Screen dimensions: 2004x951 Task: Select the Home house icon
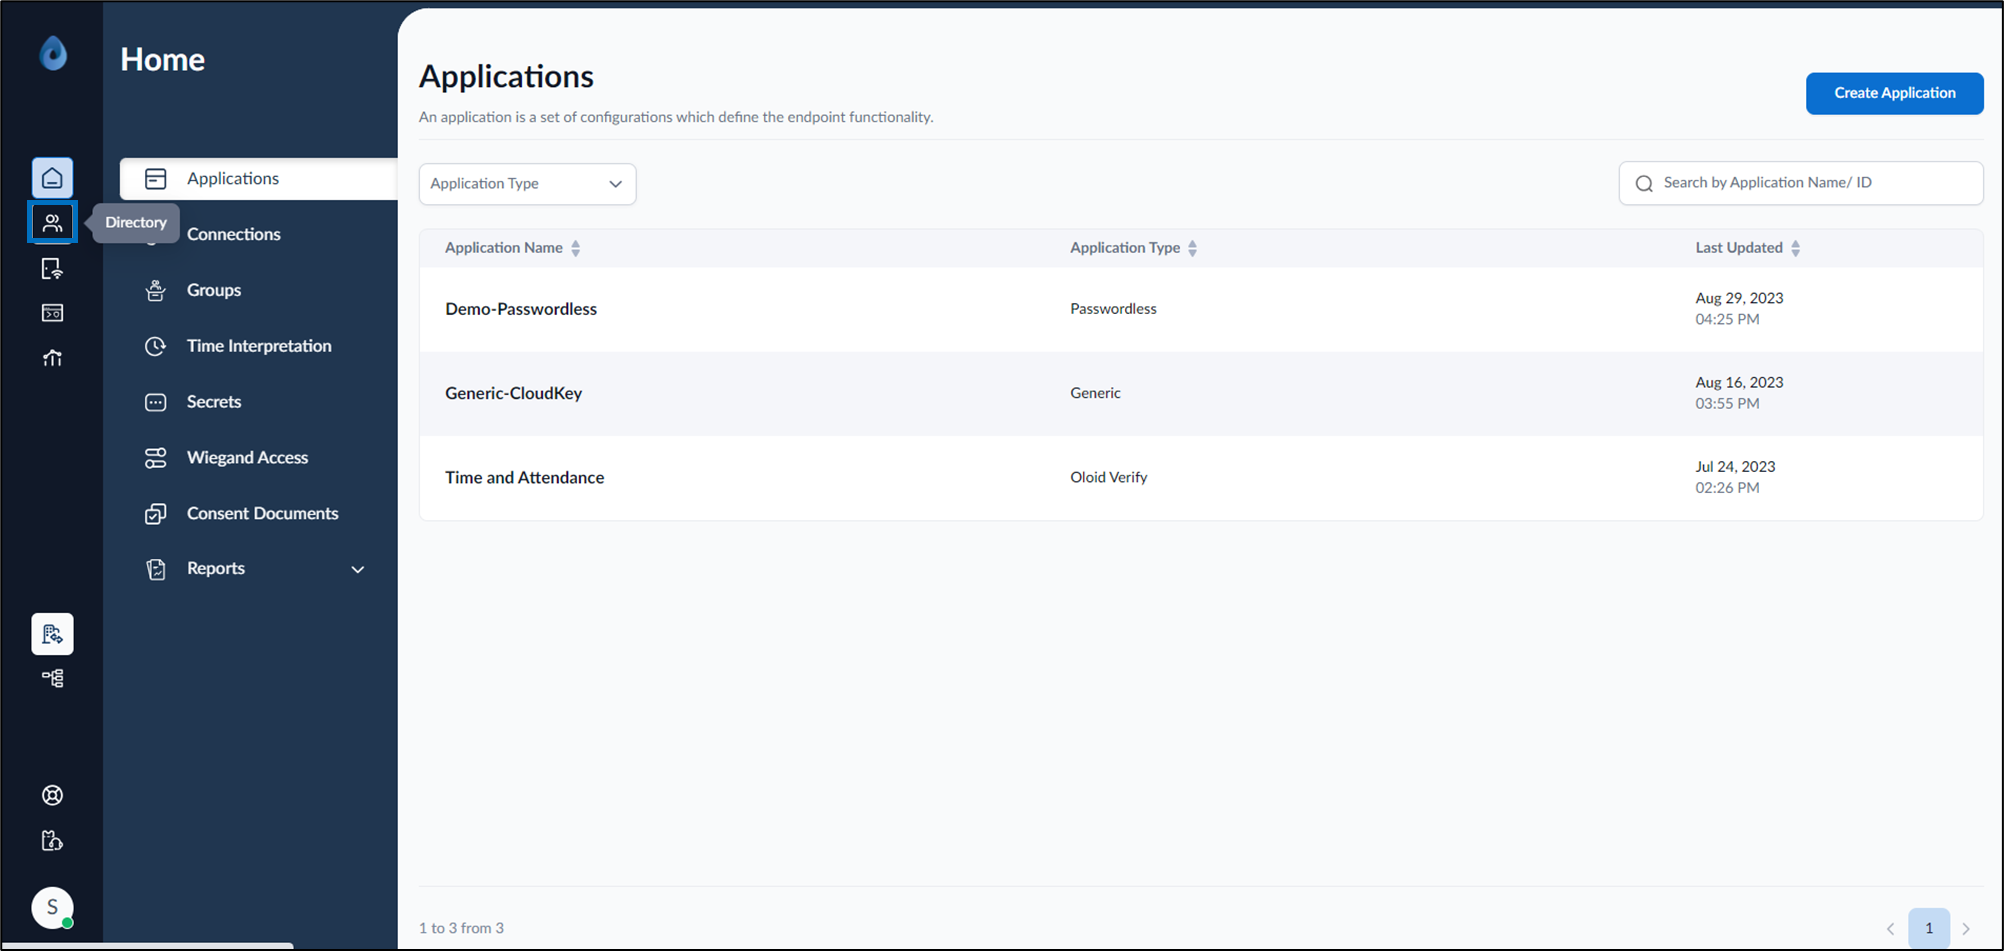tap(52, 178)
